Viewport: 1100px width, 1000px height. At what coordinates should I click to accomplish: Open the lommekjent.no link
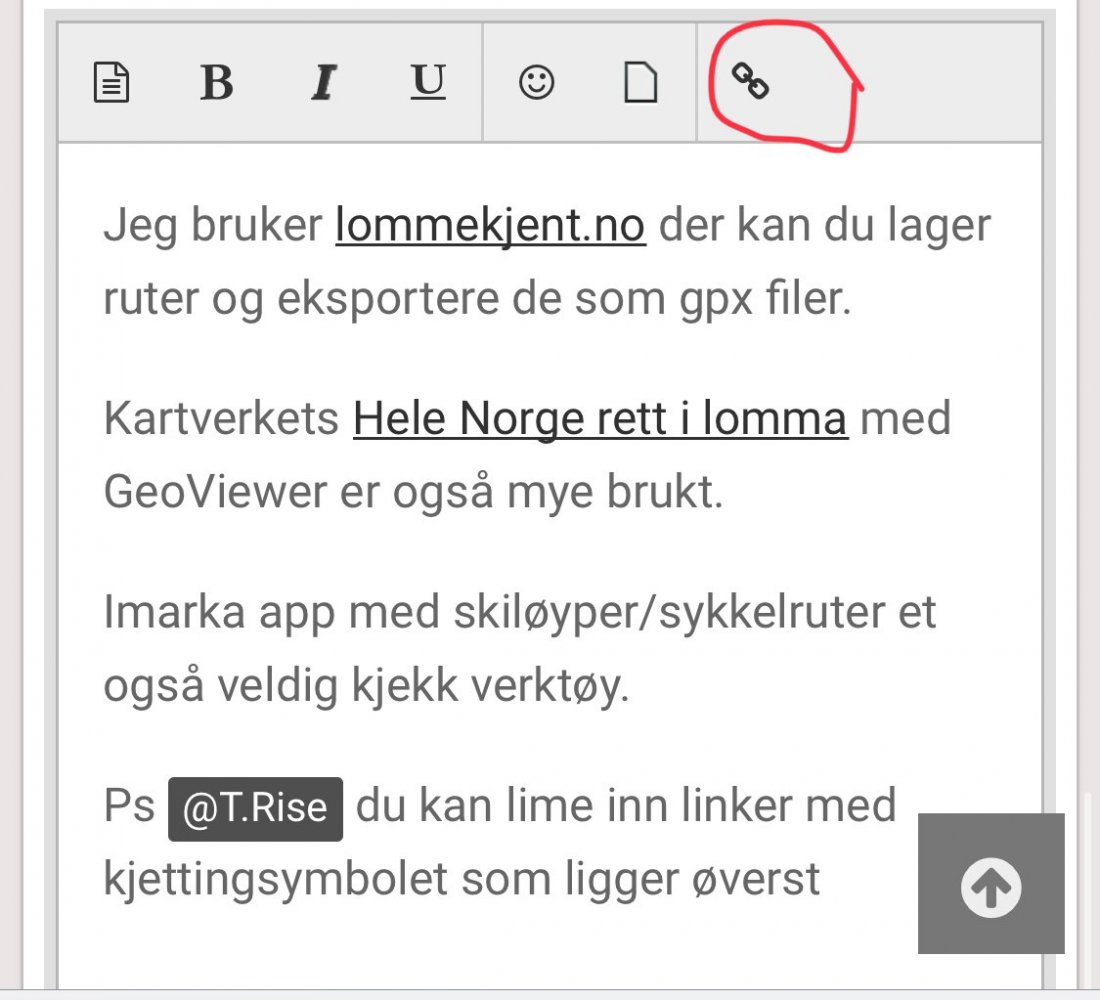pos(490,226)
